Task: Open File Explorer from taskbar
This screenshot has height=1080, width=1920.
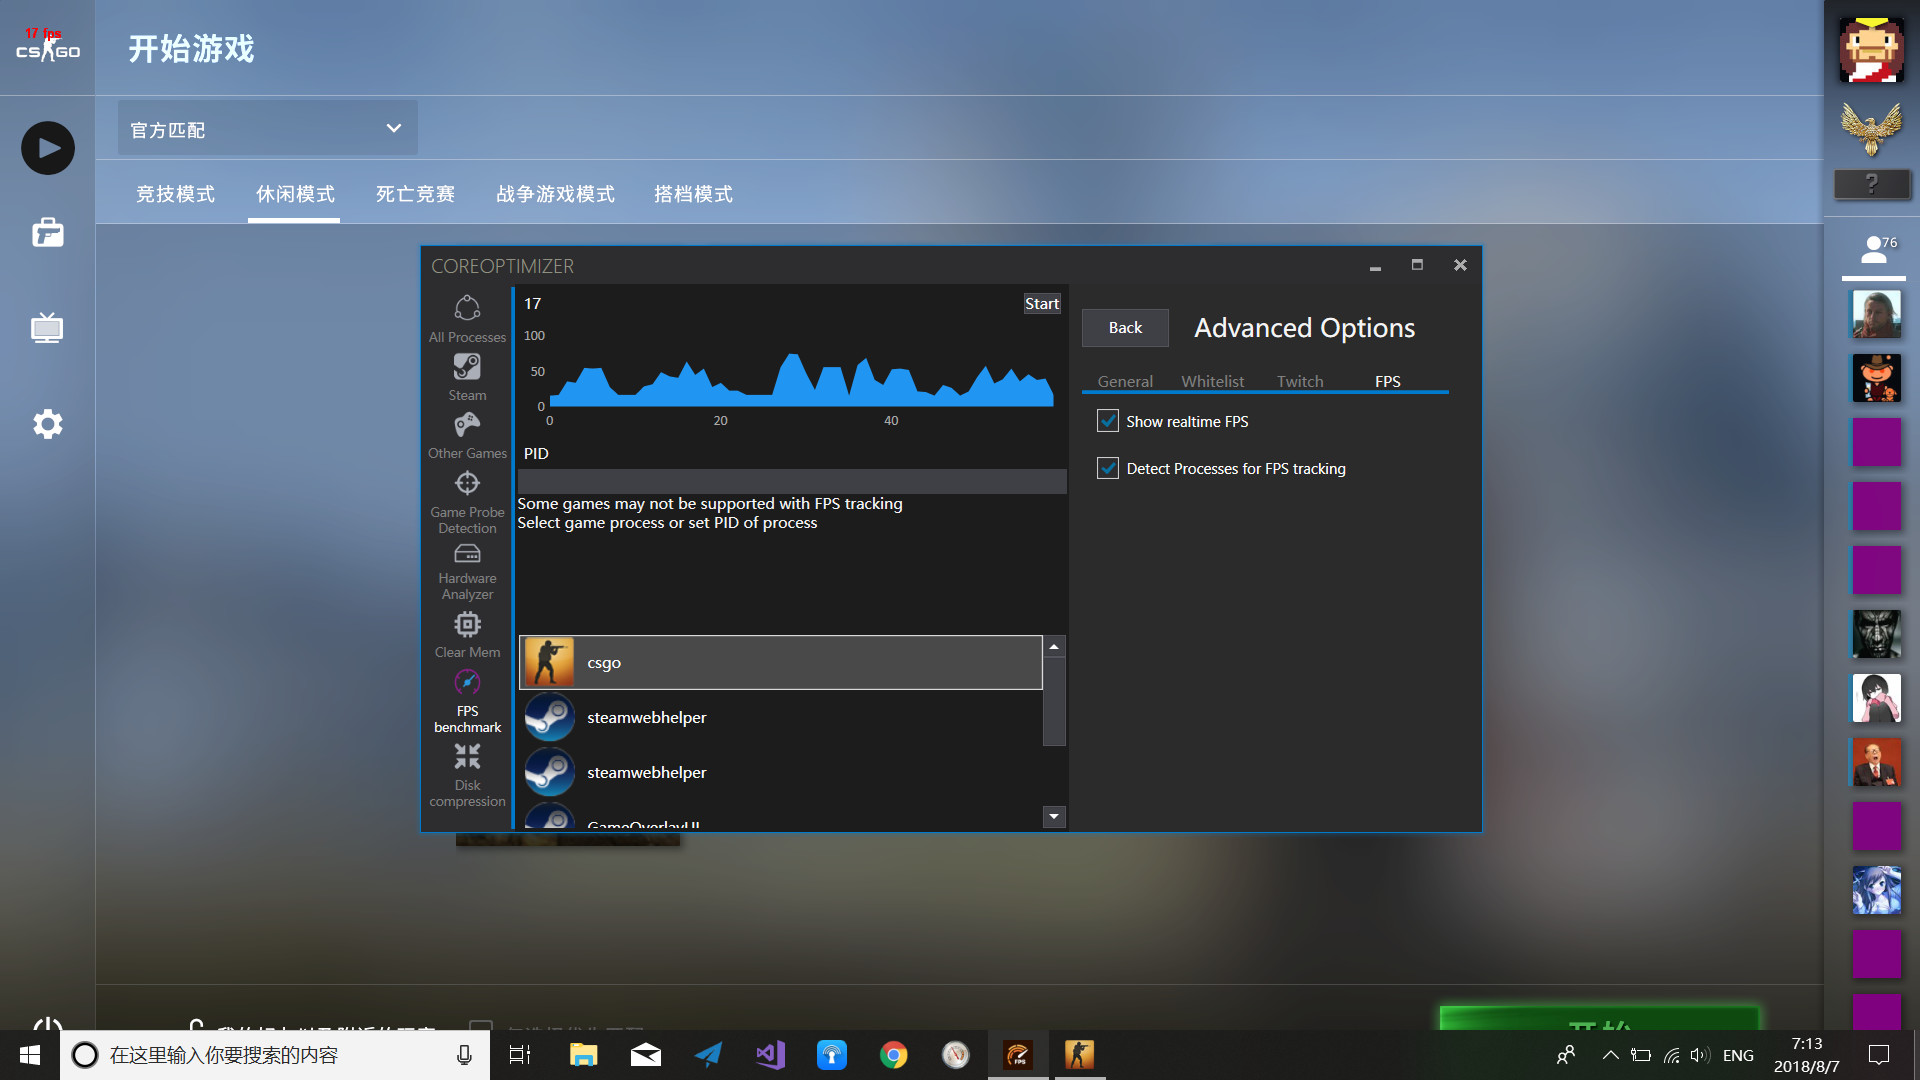Action: [583, 1055]
